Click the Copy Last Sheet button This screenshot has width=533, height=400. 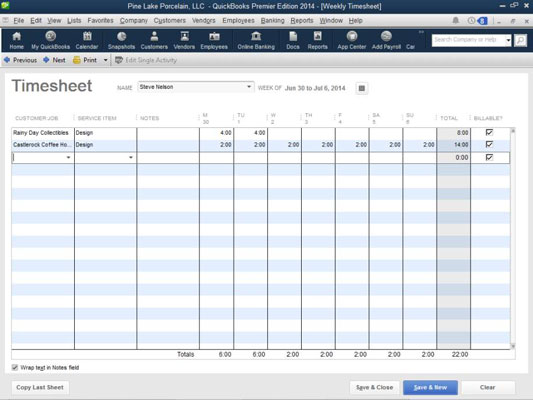40,387
